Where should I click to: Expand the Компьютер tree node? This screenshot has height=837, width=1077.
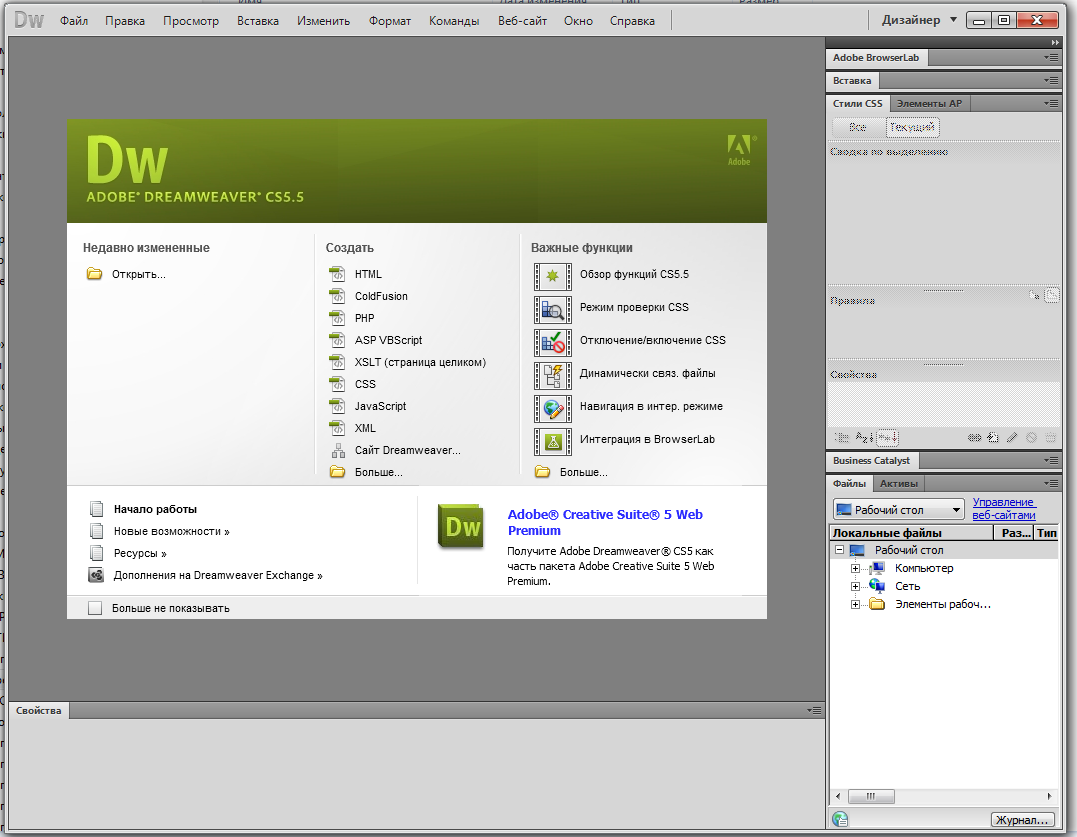(855, 568)
